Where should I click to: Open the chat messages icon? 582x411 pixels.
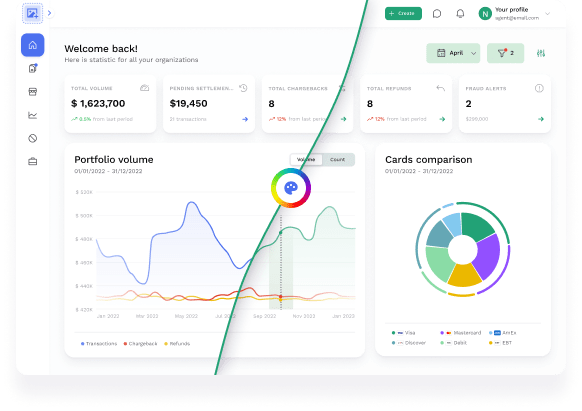coord(437,14)
